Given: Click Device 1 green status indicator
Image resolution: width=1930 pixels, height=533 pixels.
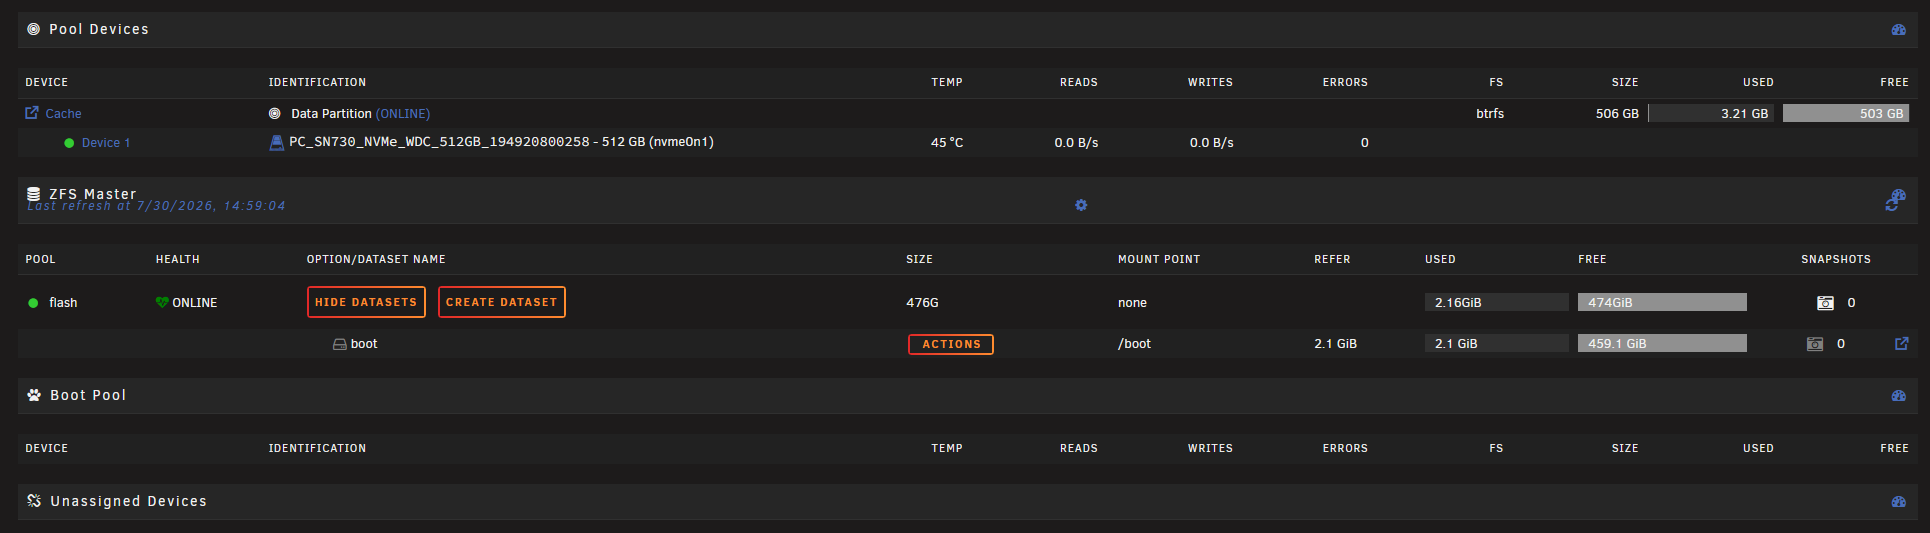Looking at the screenshot, I should [69, 143].
